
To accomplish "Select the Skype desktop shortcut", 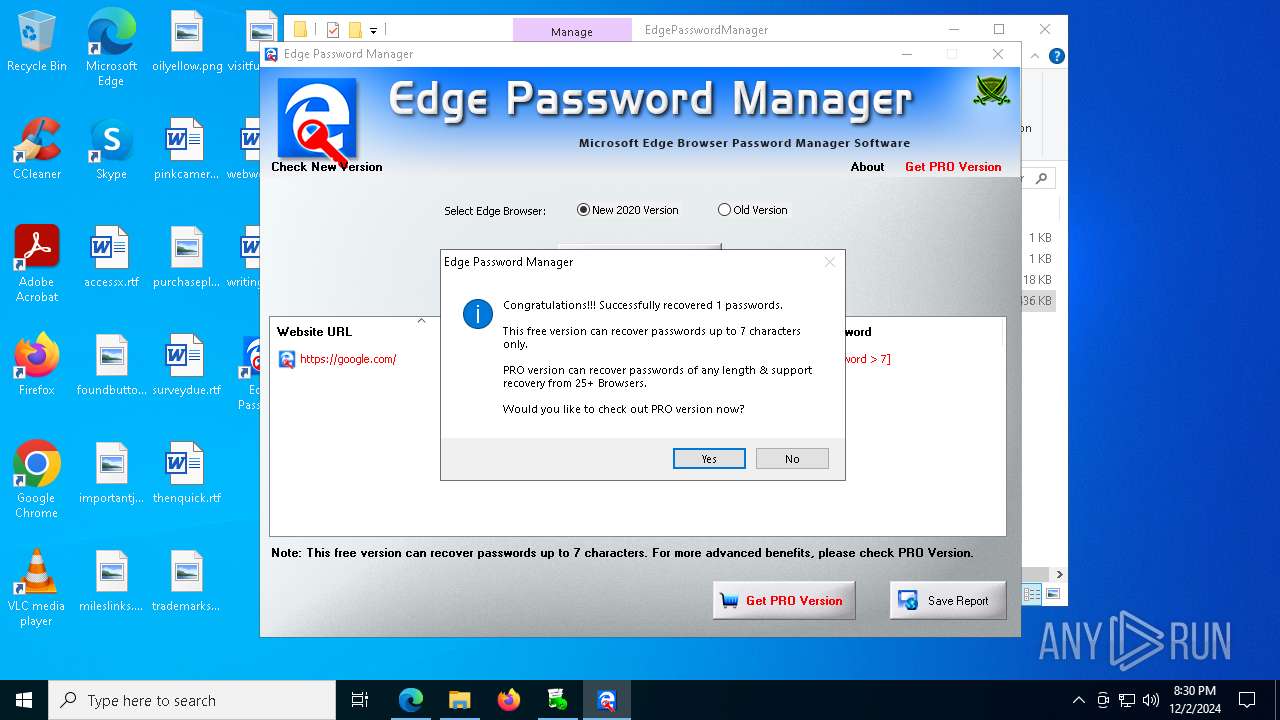I will pos(111,149).
